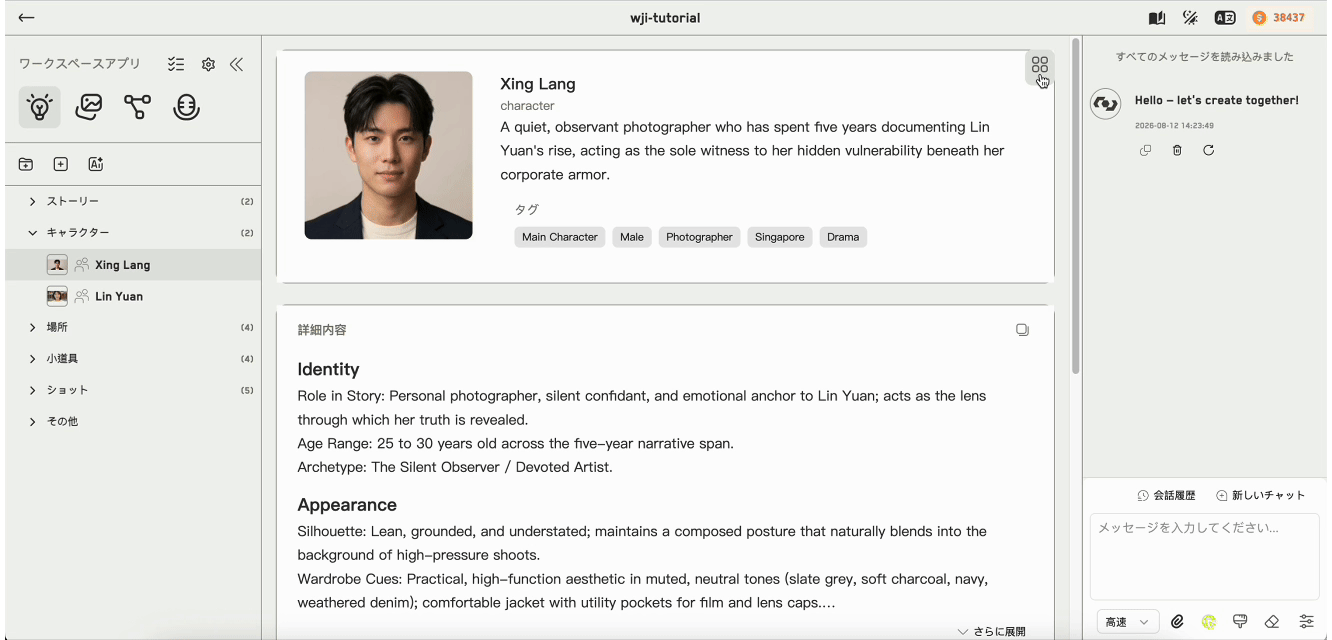Collapse the キャラクター tree section
Viewport: 1332px width, 640px height.
point(33,233)
